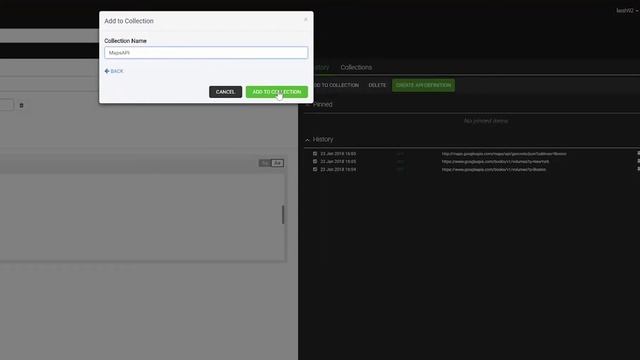Screen dimensions: 640x360
Task: Click the Delete button in history toolbar
Action: 377,85
